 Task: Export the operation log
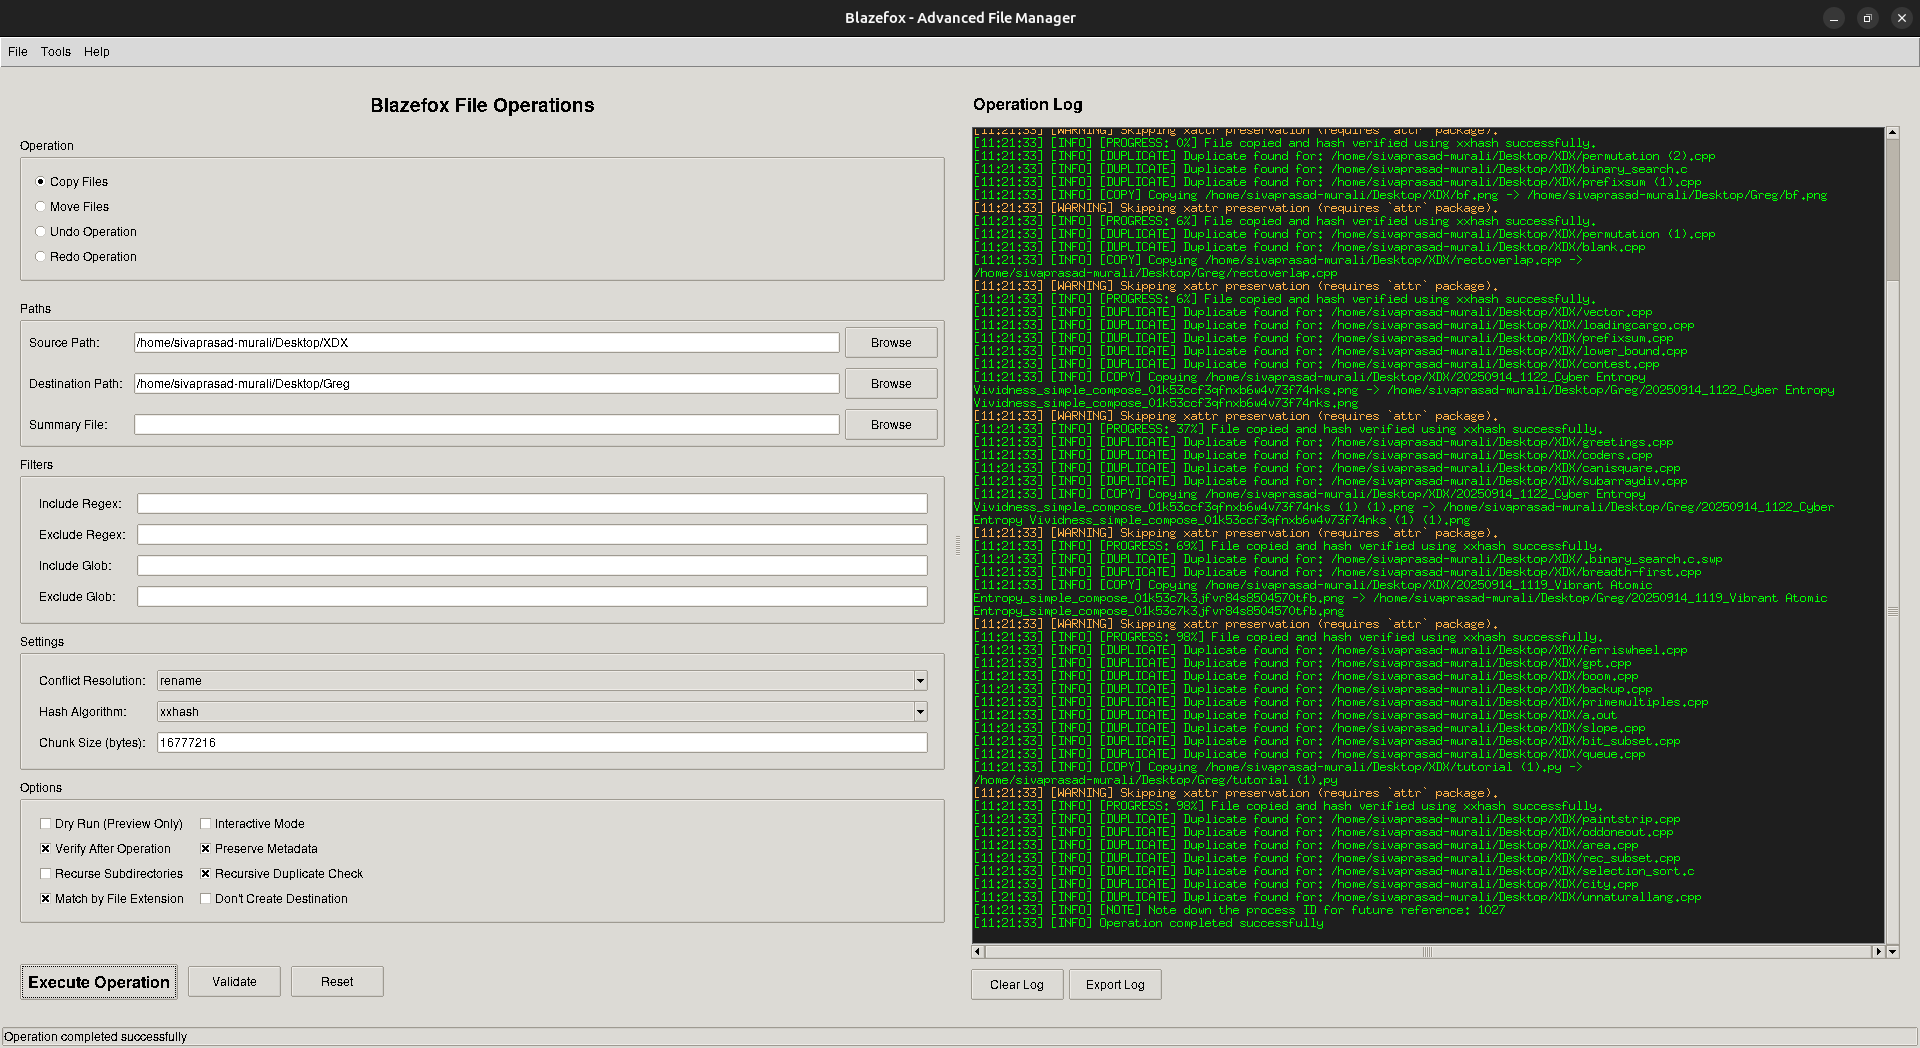(1115, 985)
